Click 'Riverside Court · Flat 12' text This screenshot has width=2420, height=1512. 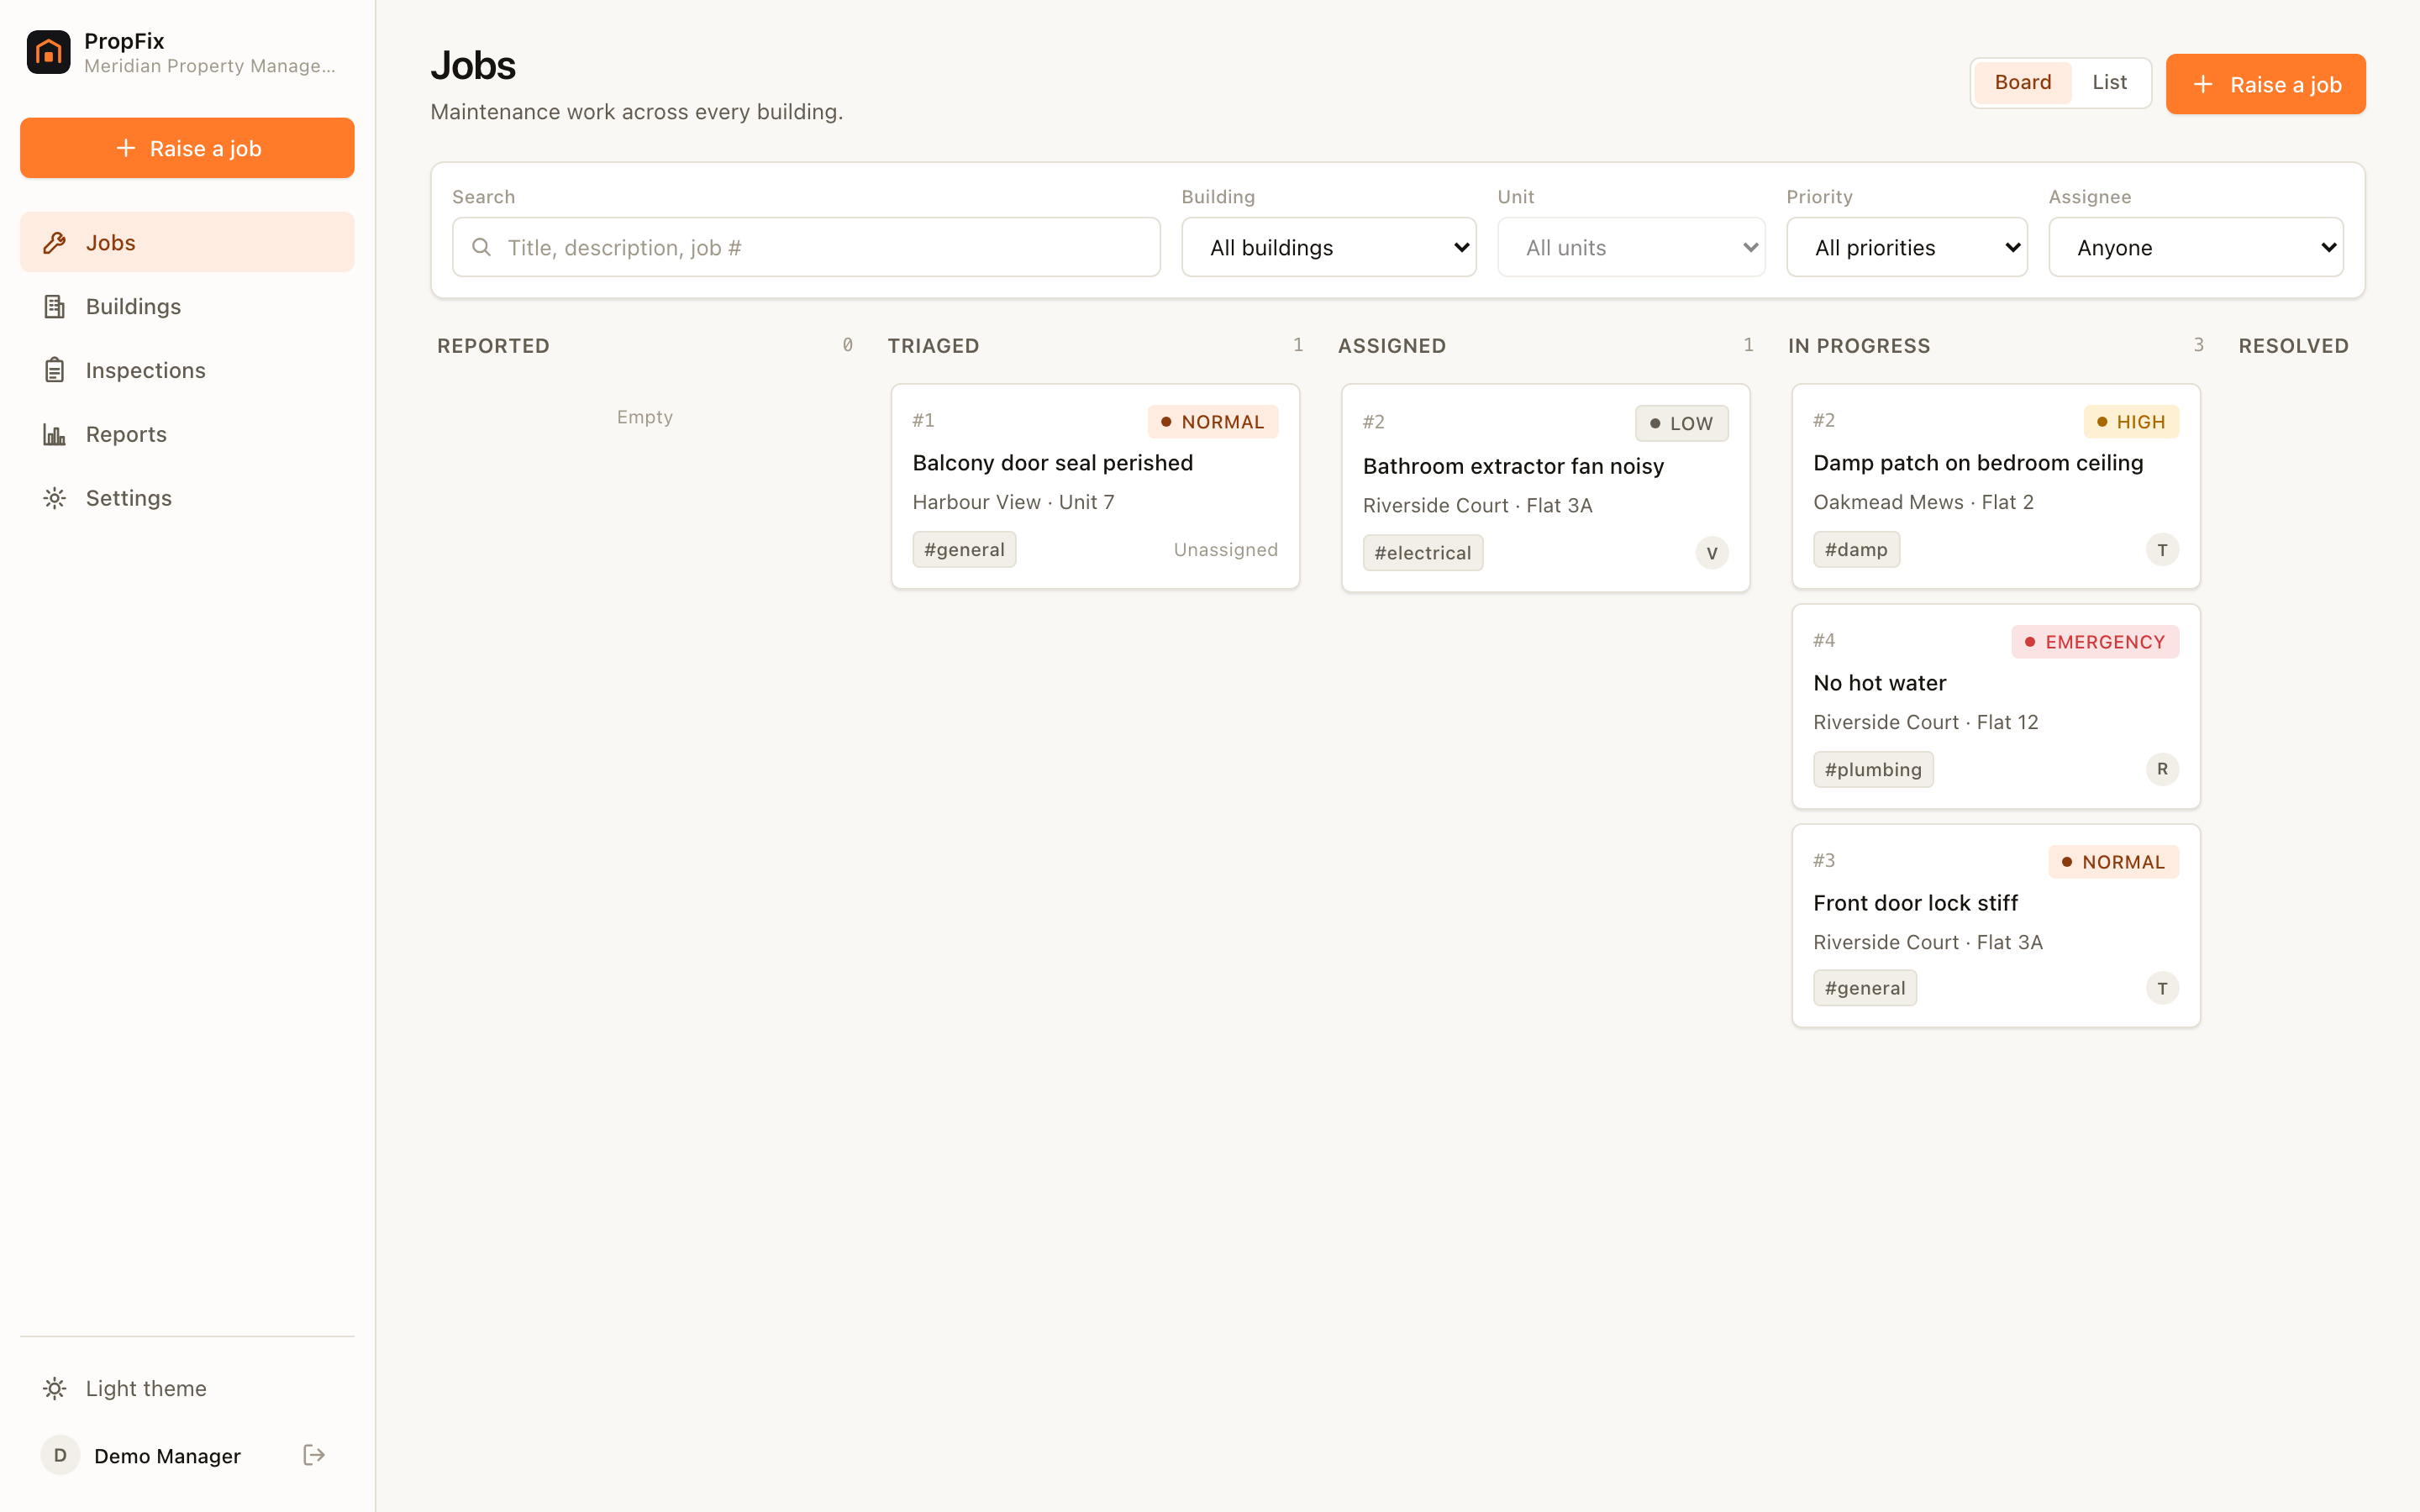click(x=1925, y=722)
